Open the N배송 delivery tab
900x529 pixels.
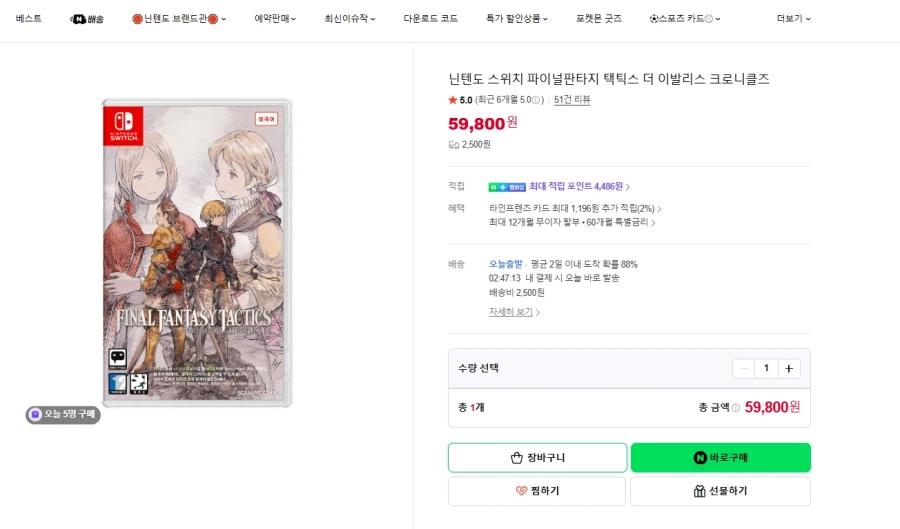click(x=86, y=19)
